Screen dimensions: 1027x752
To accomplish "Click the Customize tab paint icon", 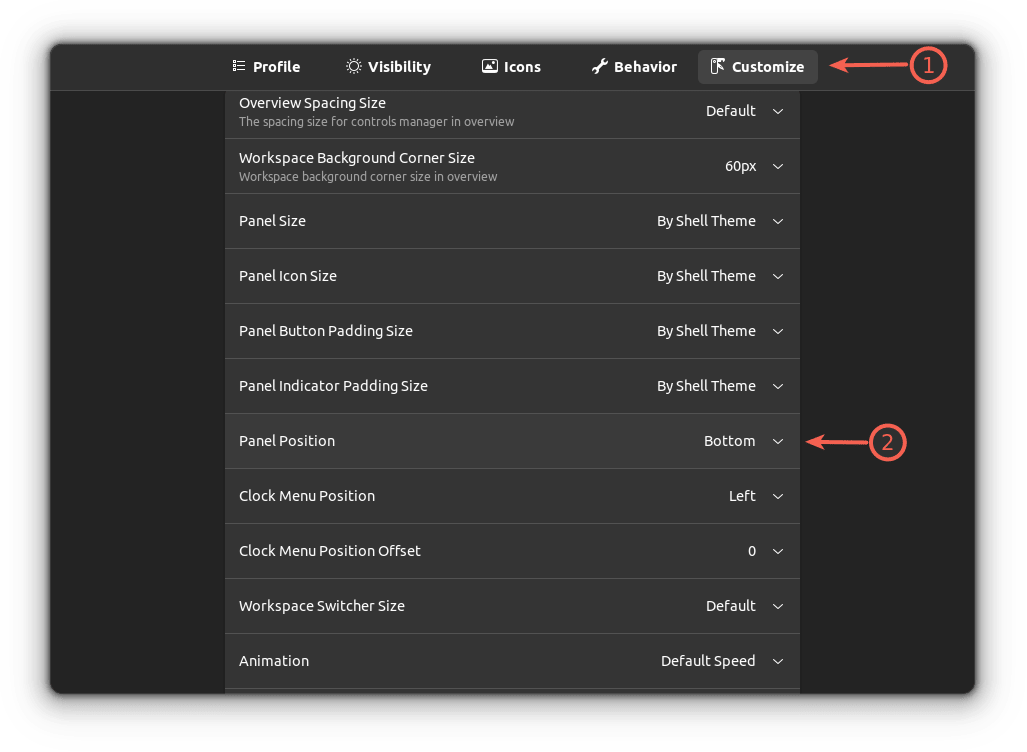I will 717,66.
